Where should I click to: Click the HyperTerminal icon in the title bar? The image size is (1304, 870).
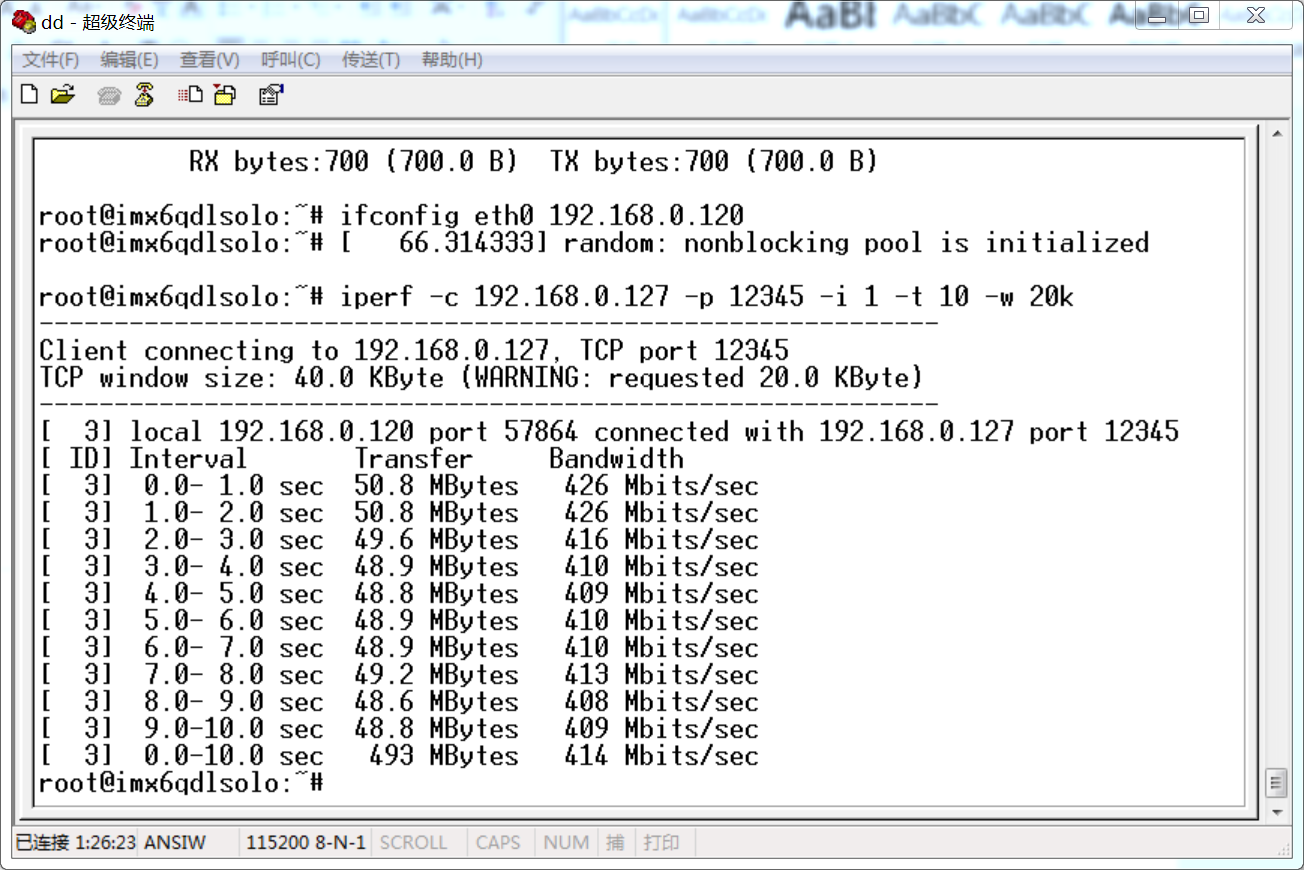(23, 21)
